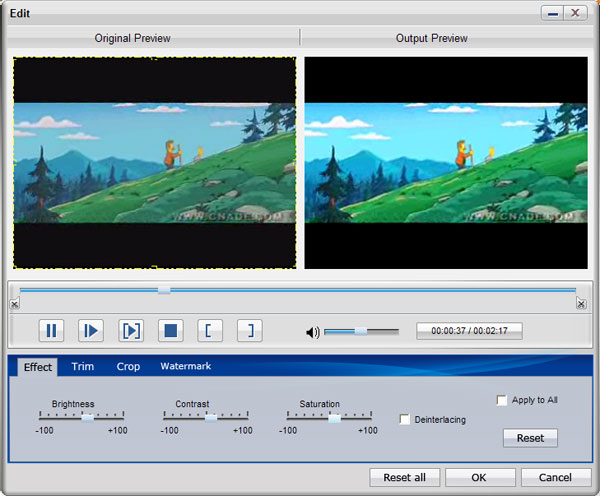The height and width of the screenshot is (496, 600).
Task: Click the Original Preview header label
Action: (x=132, y=38)
